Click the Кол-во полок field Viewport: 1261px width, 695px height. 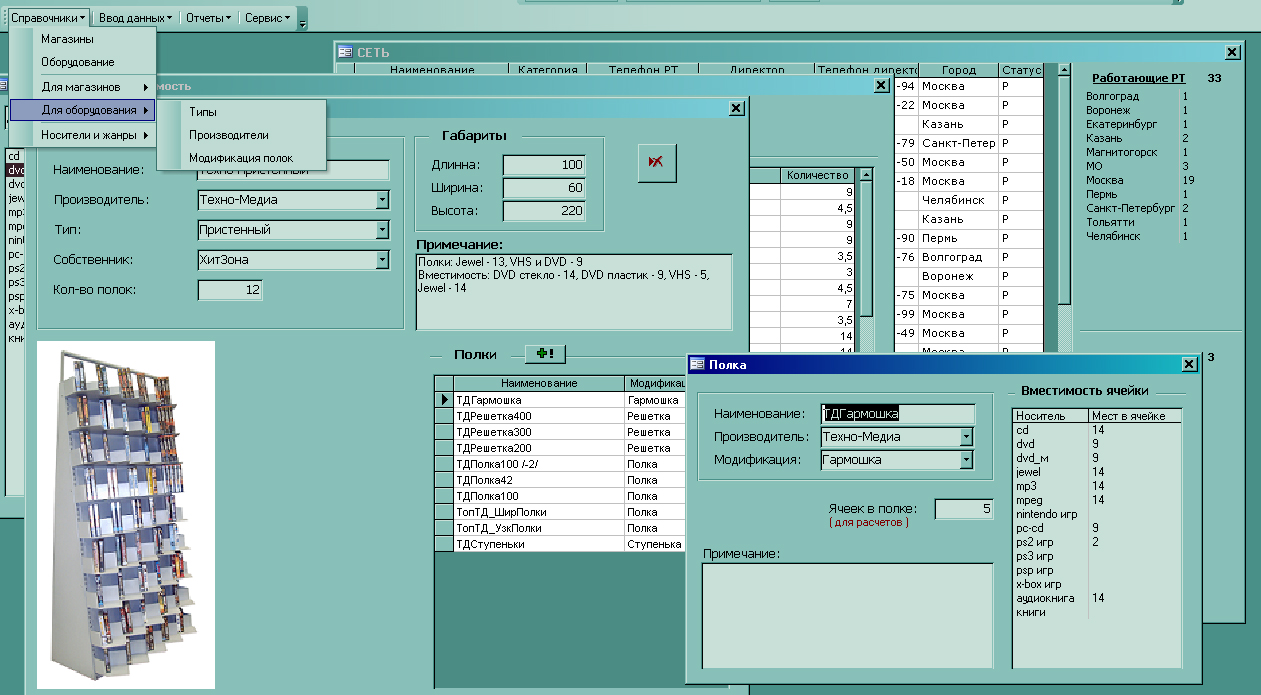pyautogui.click(x=230, y=290)
